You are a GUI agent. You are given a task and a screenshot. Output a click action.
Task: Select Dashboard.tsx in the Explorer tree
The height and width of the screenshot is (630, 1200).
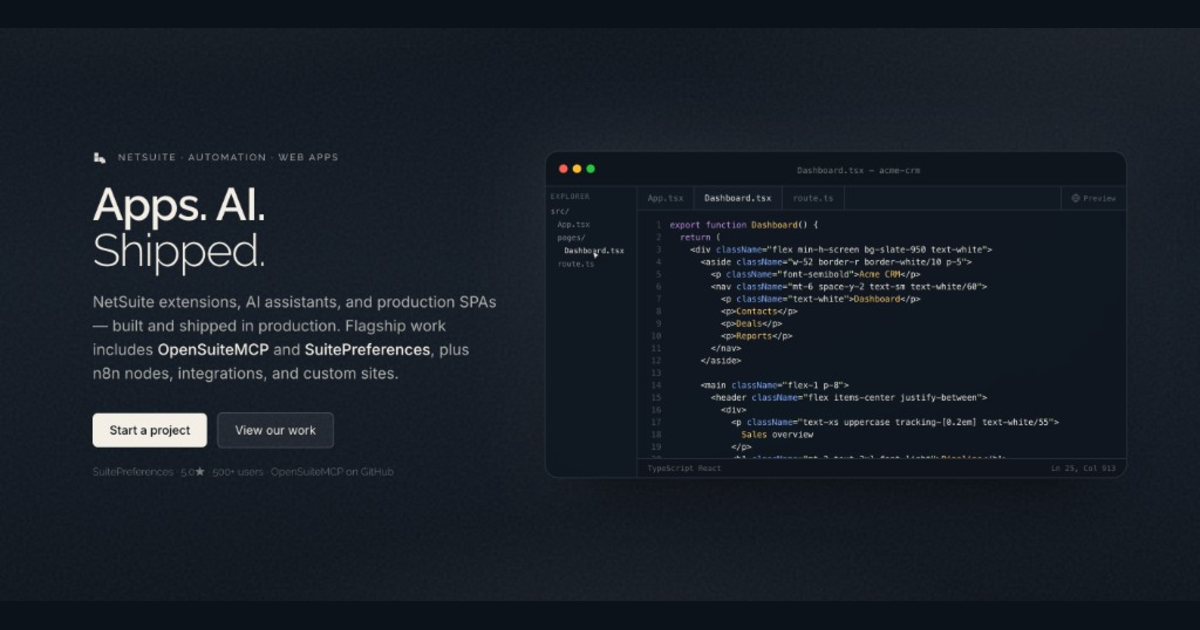(x=594, y=250)
